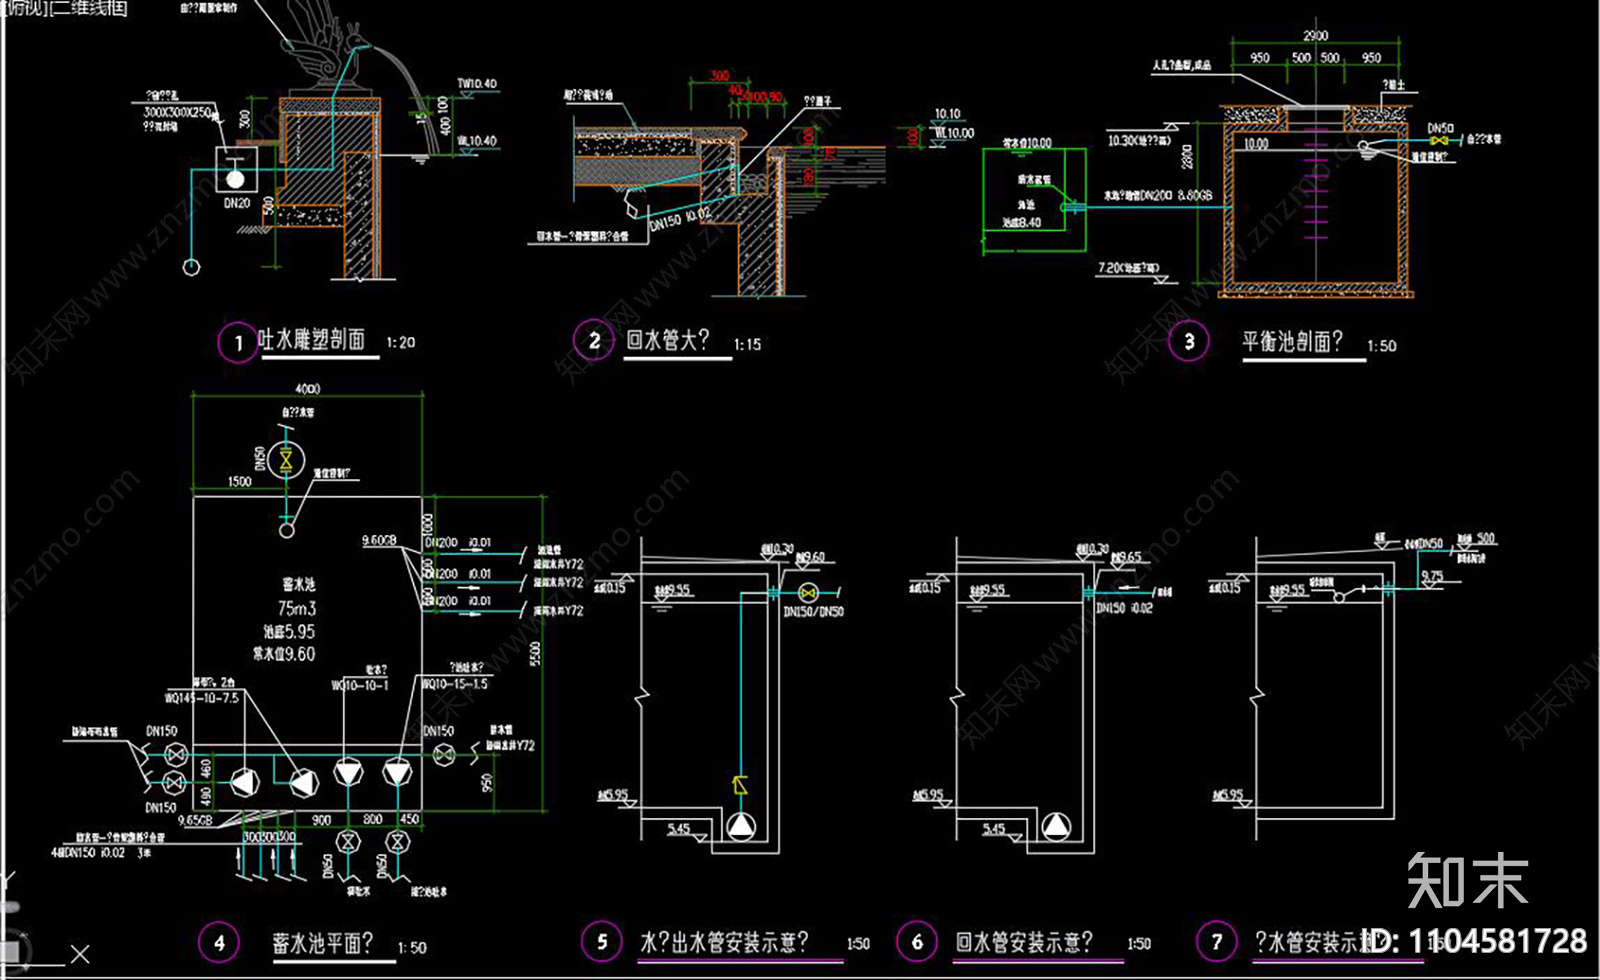Select the 水?出水管安装示意? drawing title

pyautogui.click(x=724, y=942)
